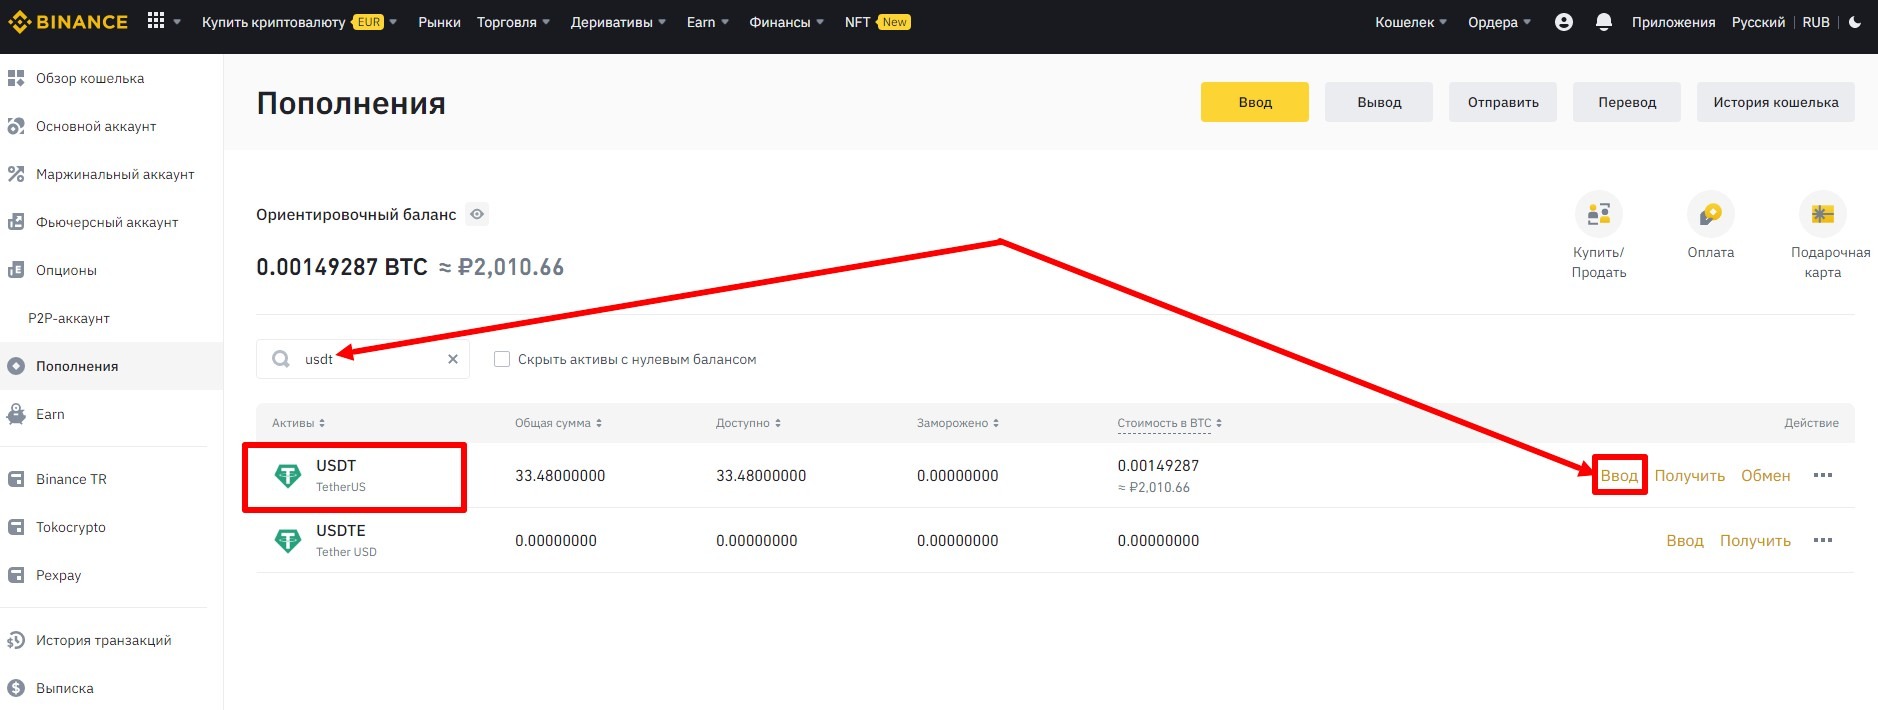Screen dimensions: 1878x710
Task: Click the usdt search input field
Action: tap(370, 359)
